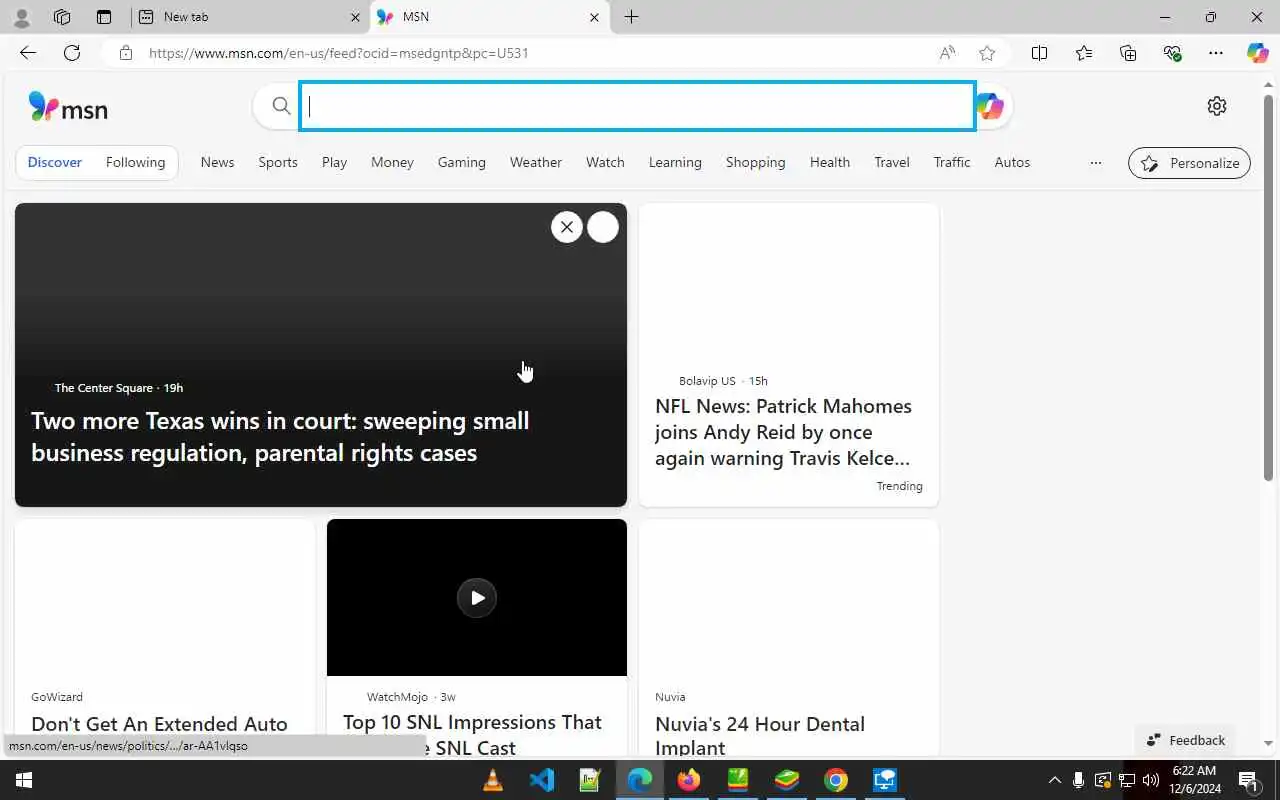
Task: Go back with browser back arrow
Action: point(28,53)
